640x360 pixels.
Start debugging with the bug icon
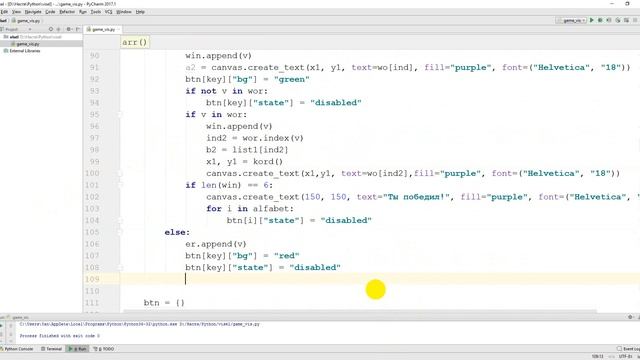(600, 20)
